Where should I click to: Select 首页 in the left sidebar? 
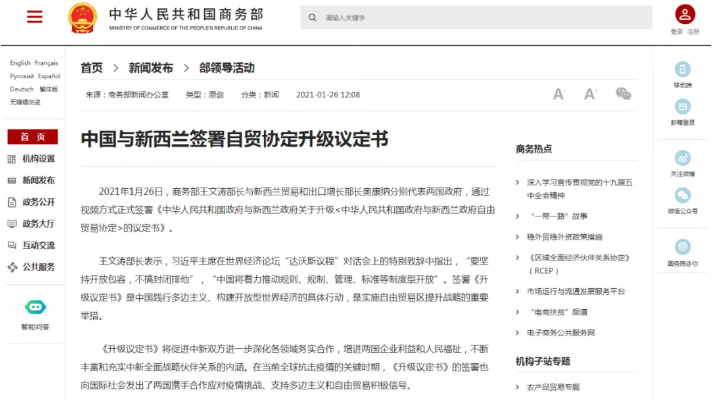click(33, 137)
